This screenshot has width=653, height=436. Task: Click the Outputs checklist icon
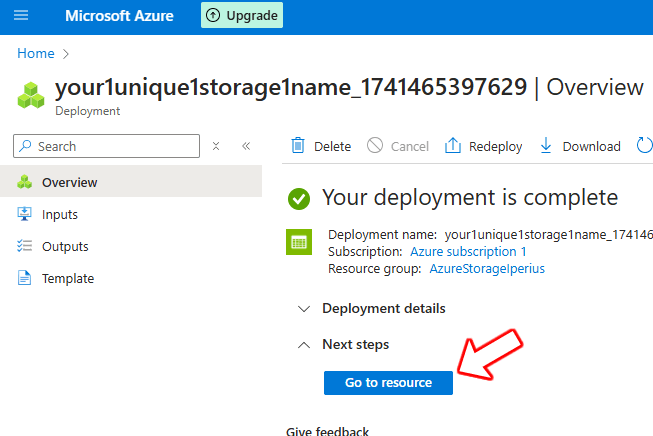tap(24, 246)
